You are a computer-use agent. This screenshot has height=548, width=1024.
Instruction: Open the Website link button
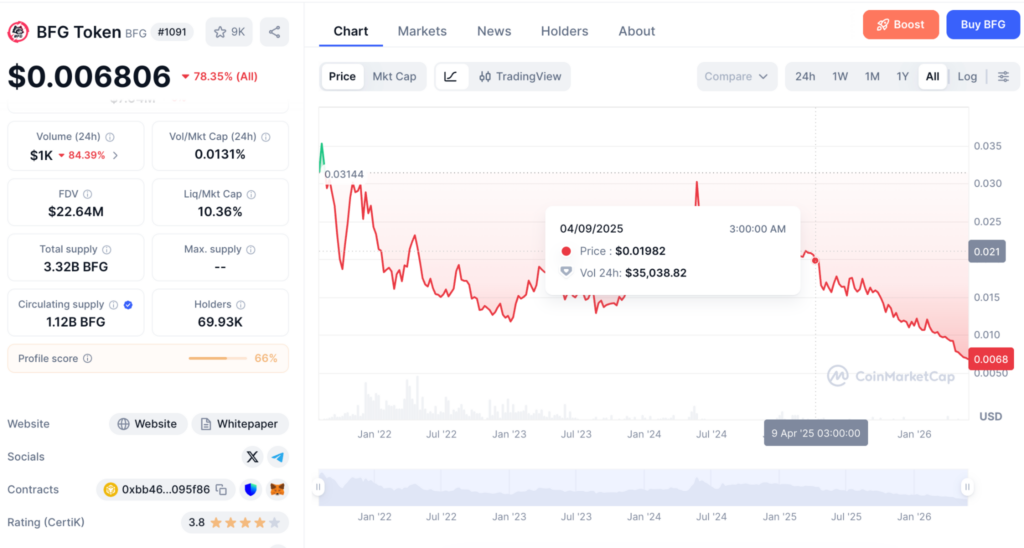[x=148, y=424]
